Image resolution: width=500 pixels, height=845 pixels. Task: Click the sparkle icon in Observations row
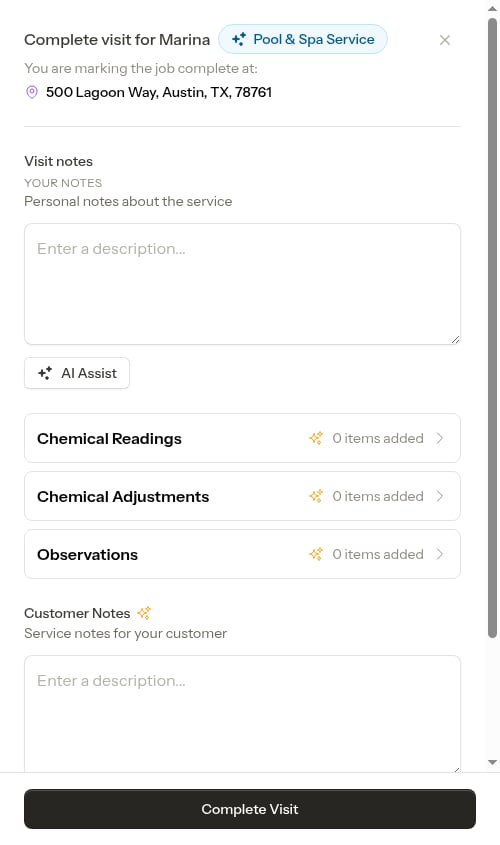(x=316, y=554)
